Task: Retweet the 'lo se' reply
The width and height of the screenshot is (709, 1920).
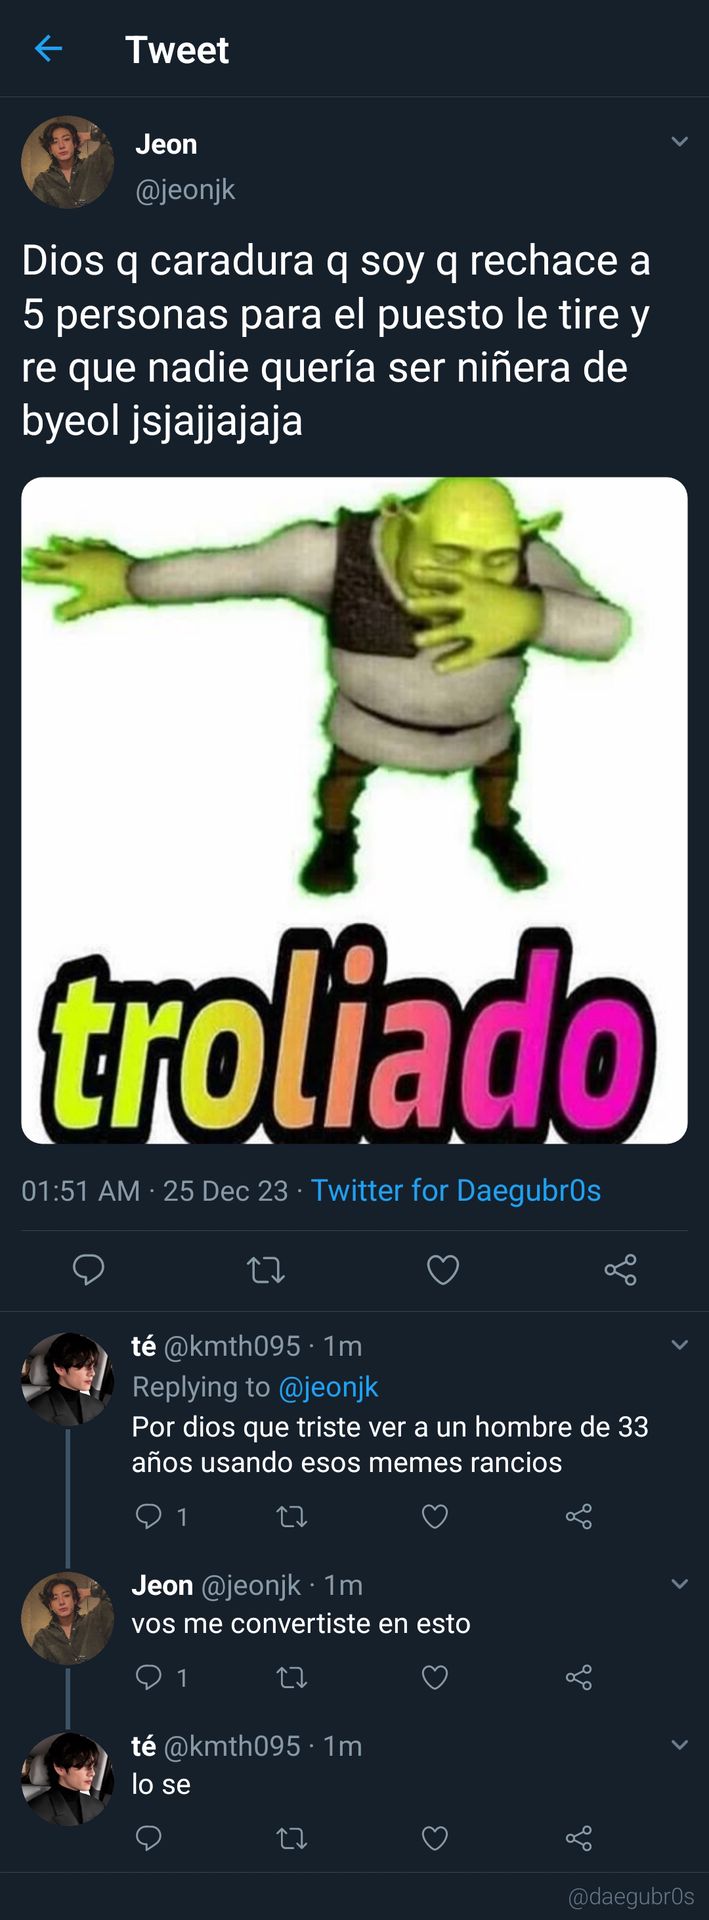Action: pos(291,1838)
